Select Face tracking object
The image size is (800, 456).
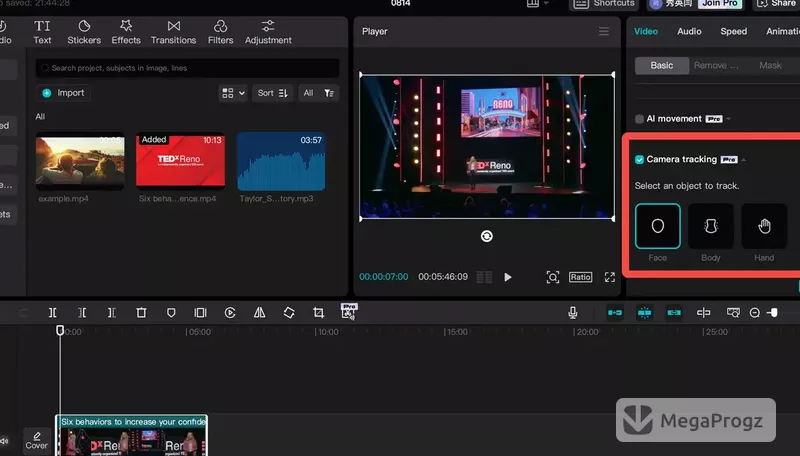pyautogui.click(x=658, y=226)
